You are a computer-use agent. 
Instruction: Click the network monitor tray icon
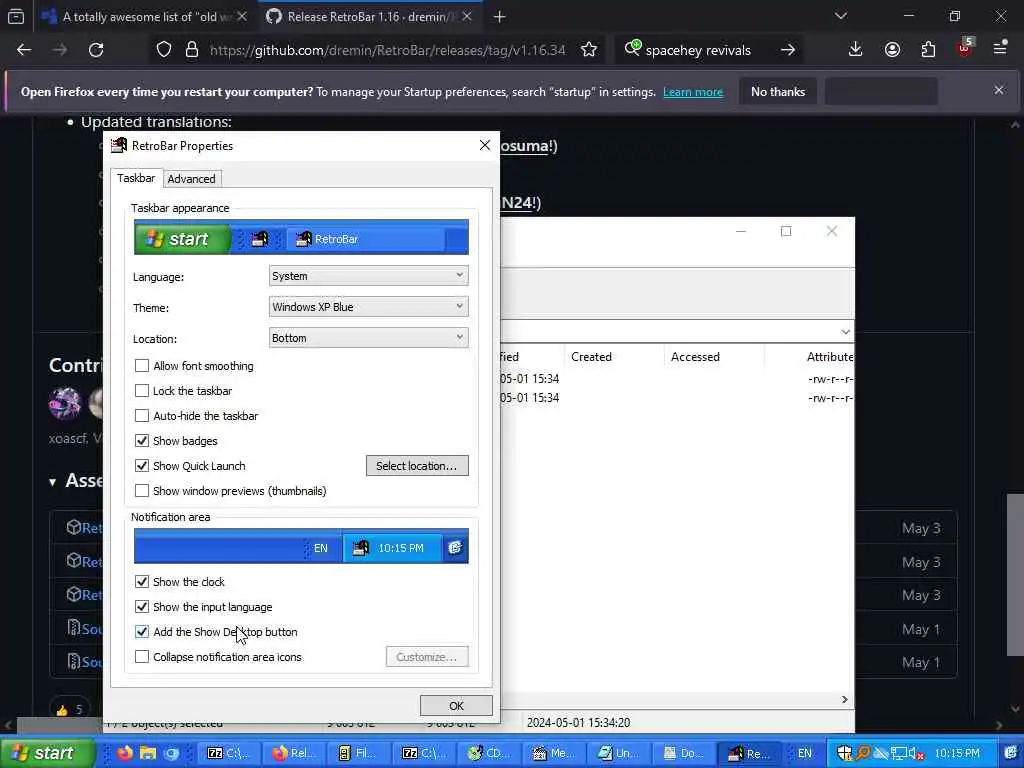[900, 754]
